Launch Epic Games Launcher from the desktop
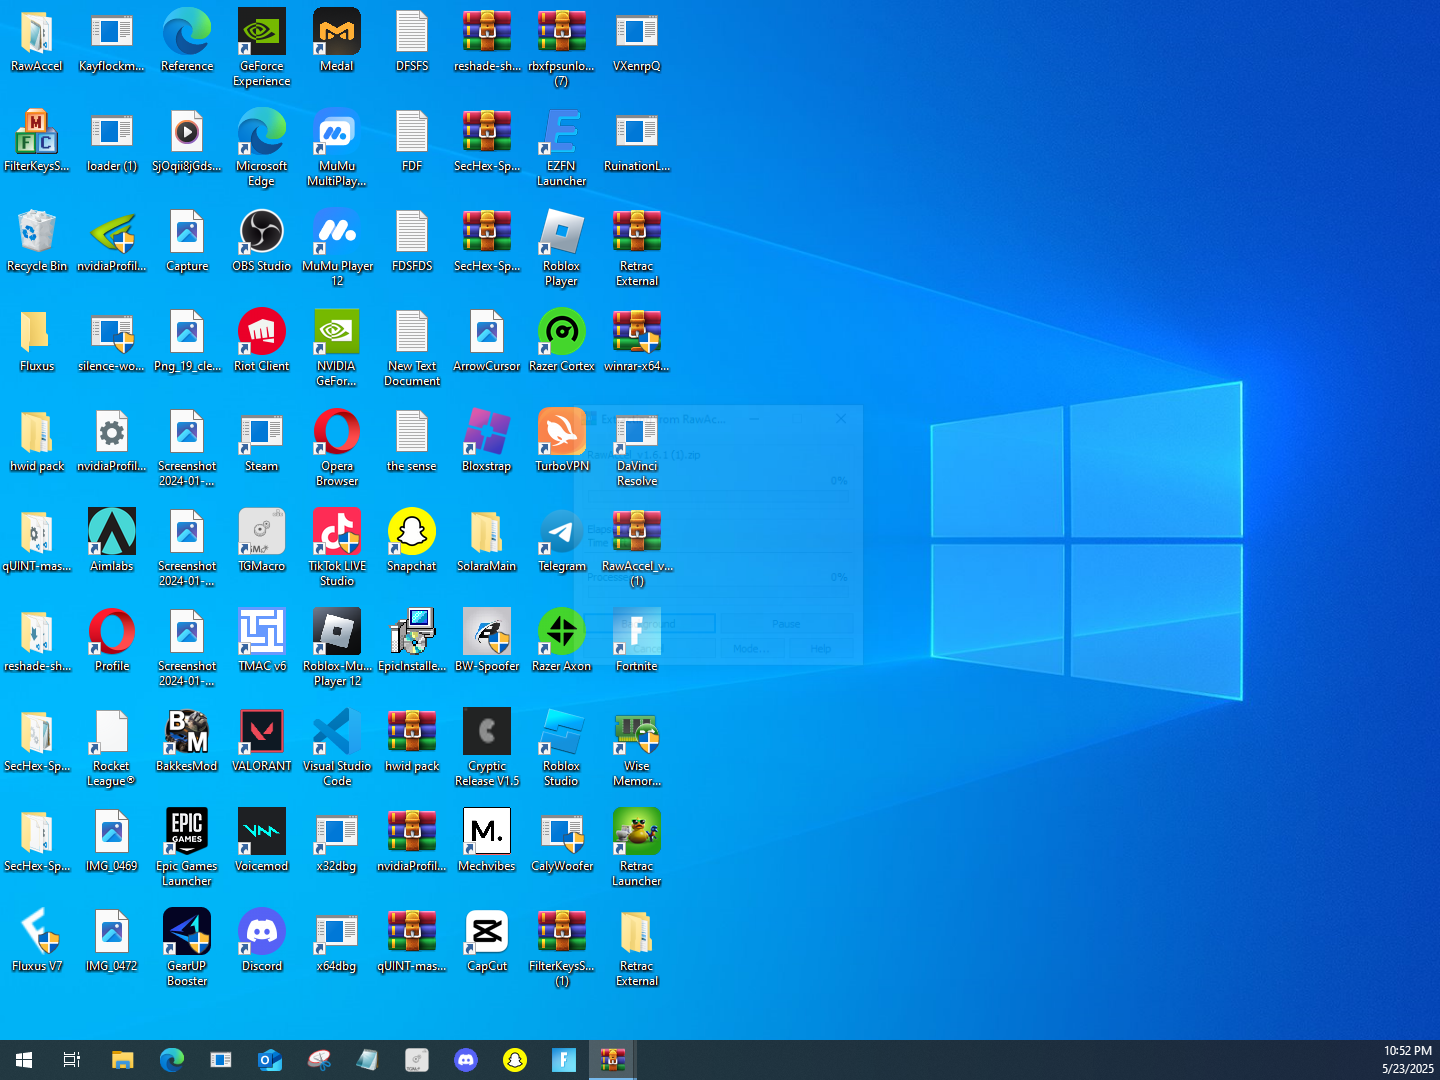Viewport: 1440px width, 1080px height. tap(187, 833)
